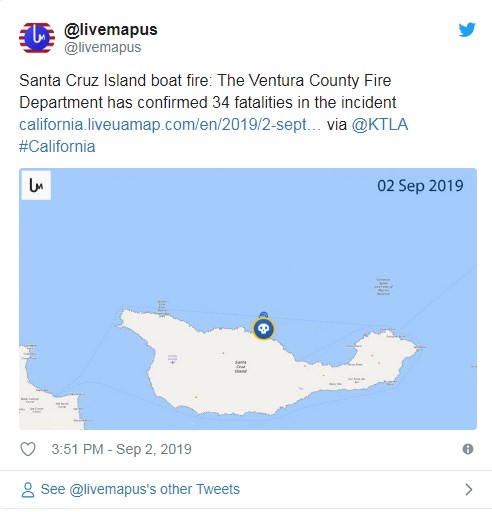Open the tweet info icon
The height and width of the screenshot is (512, 492).
tap(468, 449)
